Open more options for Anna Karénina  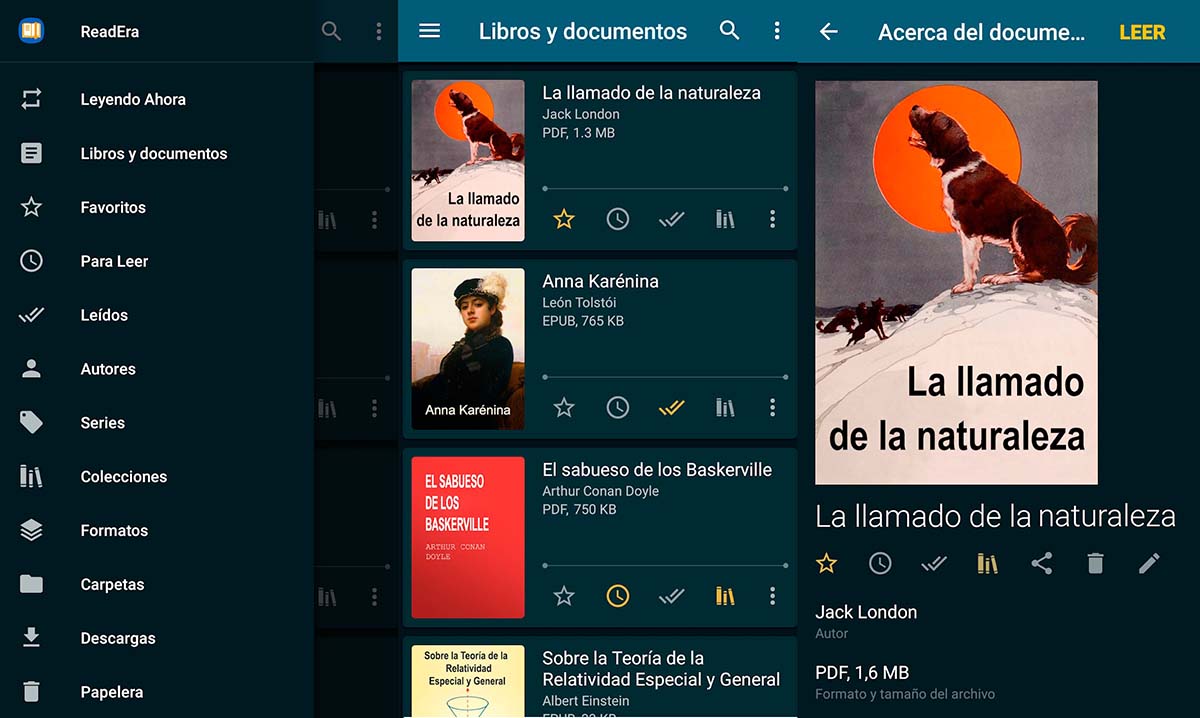click(x=772, y=407)
